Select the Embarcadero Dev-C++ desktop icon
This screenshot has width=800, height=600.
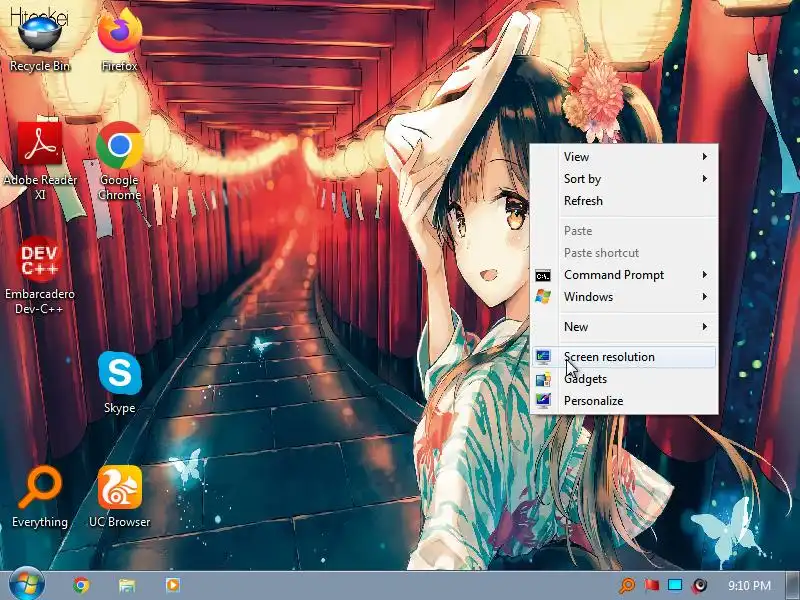point(40,274)
